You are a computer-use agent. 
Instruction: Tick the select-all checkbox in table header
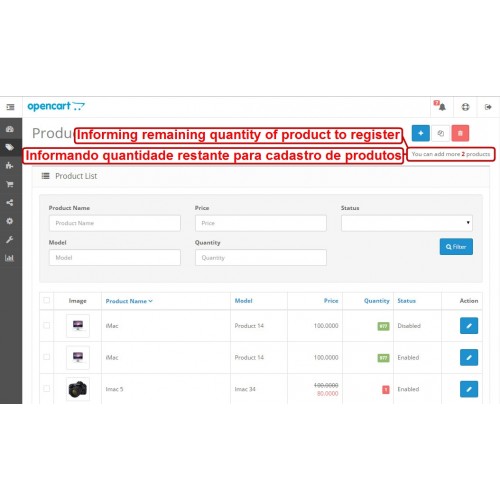tap(47, 300)
